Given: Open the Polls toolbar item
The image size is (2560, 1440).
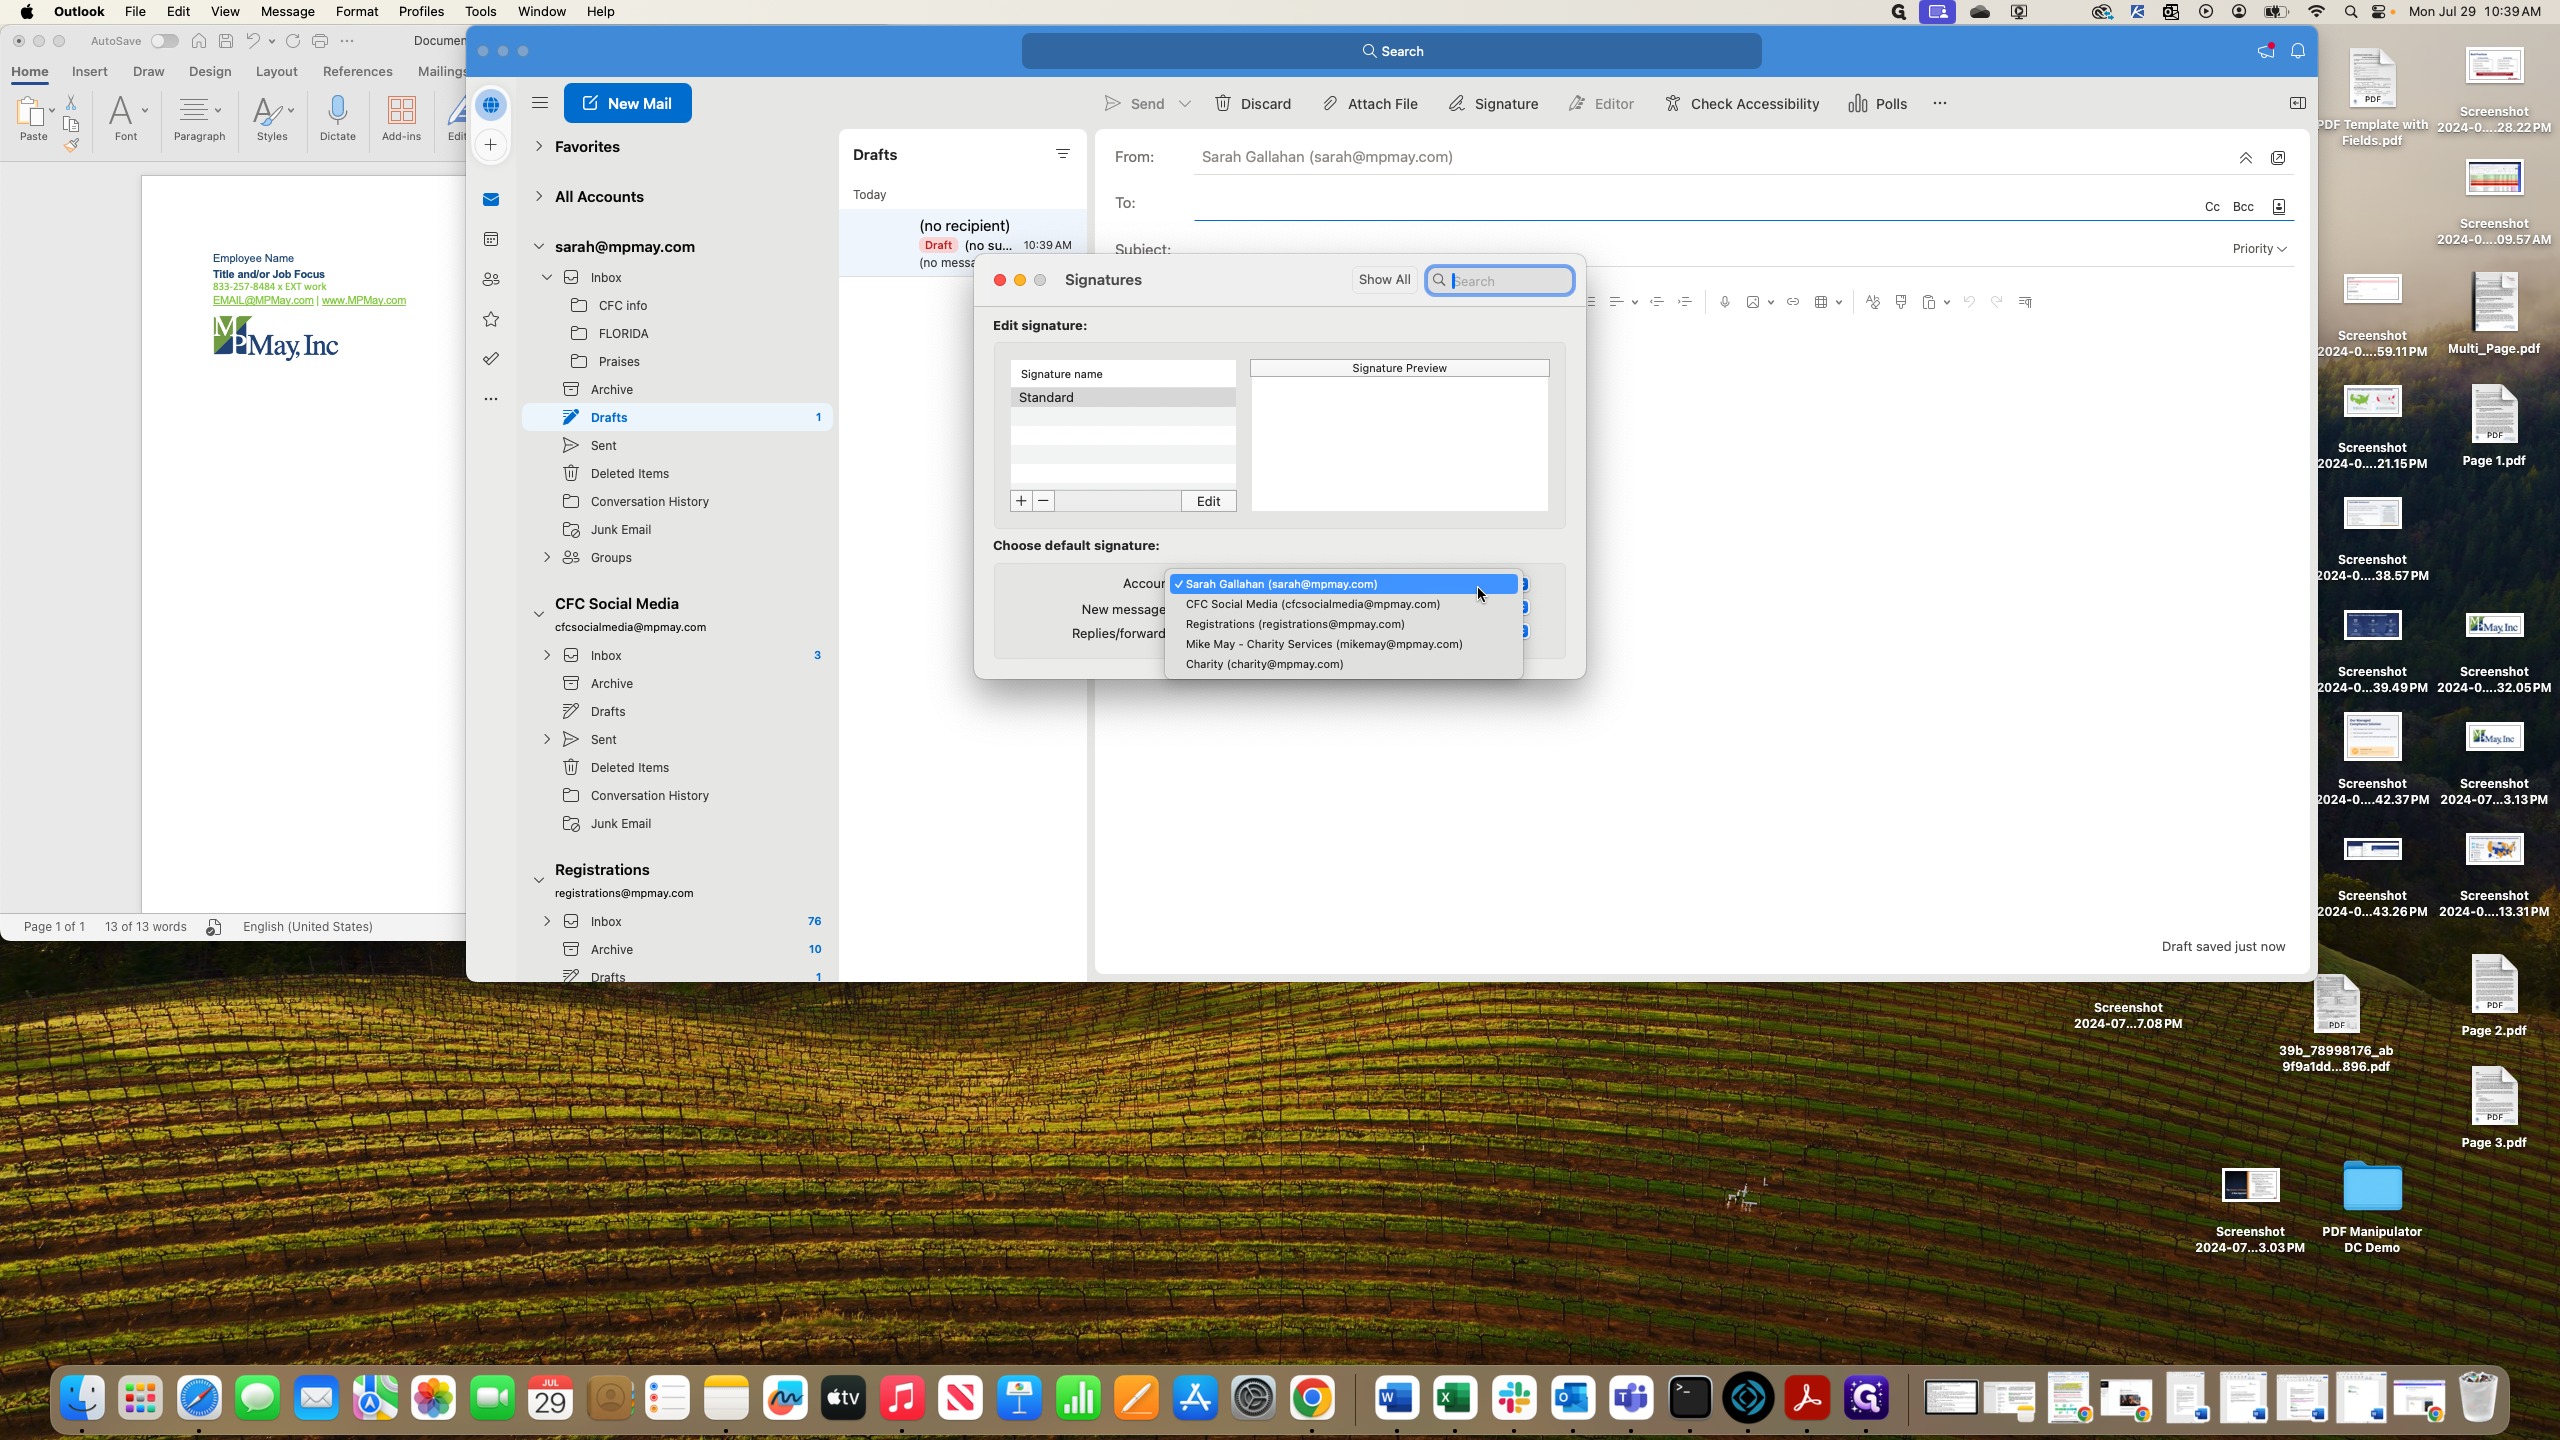Looking at the screenshot, I should [1877, 104].
